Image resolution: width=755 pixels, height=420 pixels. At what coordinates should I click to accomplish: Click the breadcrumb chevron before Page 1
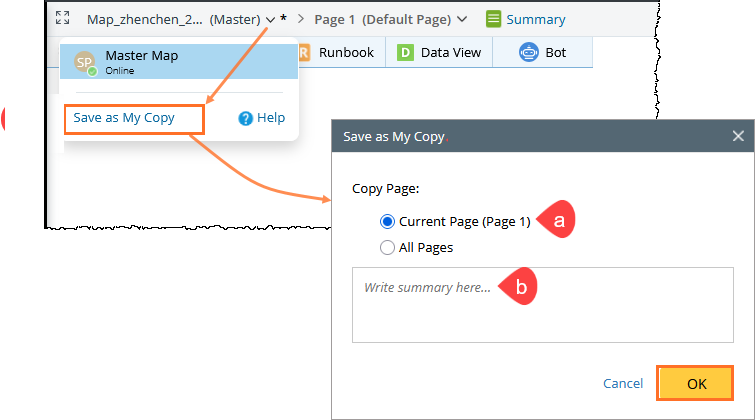click(x=300, y=19)
